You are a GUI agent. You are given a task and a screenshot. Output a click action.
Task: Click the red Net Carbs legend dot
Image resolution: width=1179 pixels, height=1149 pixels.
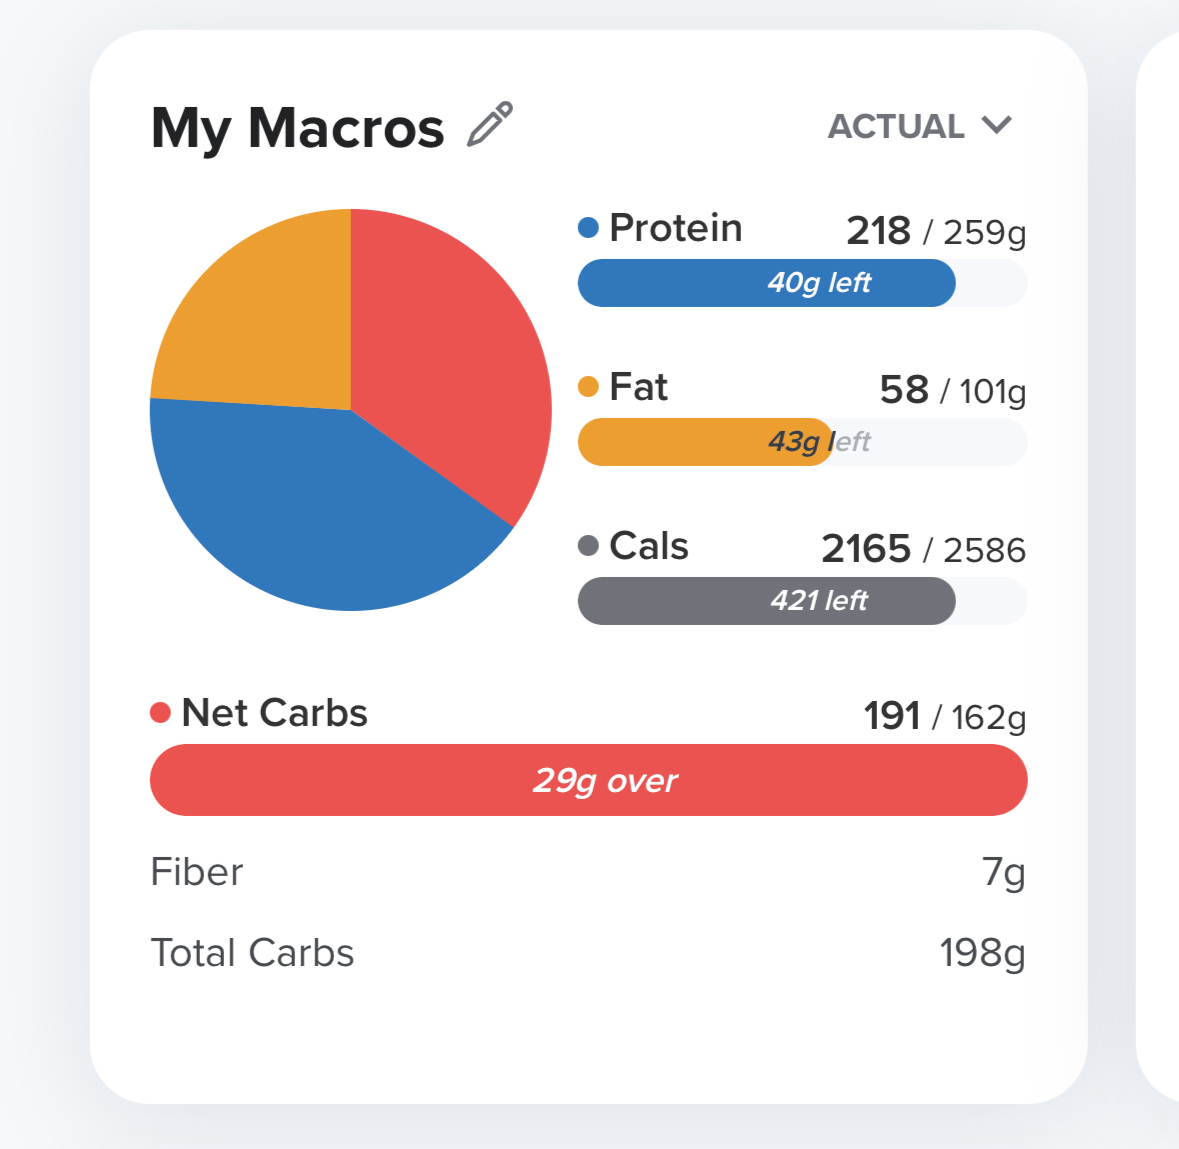click(x=160, y=713)
